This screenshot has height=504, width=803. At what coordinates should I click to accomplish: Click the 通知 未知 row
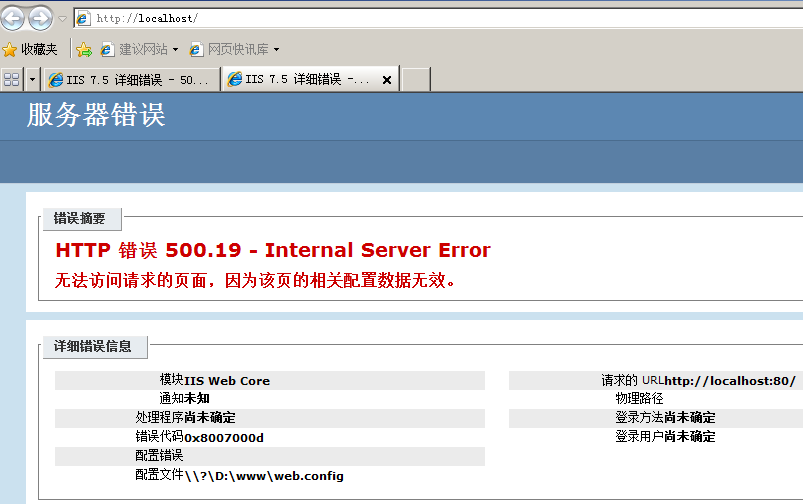click(270, 398)
